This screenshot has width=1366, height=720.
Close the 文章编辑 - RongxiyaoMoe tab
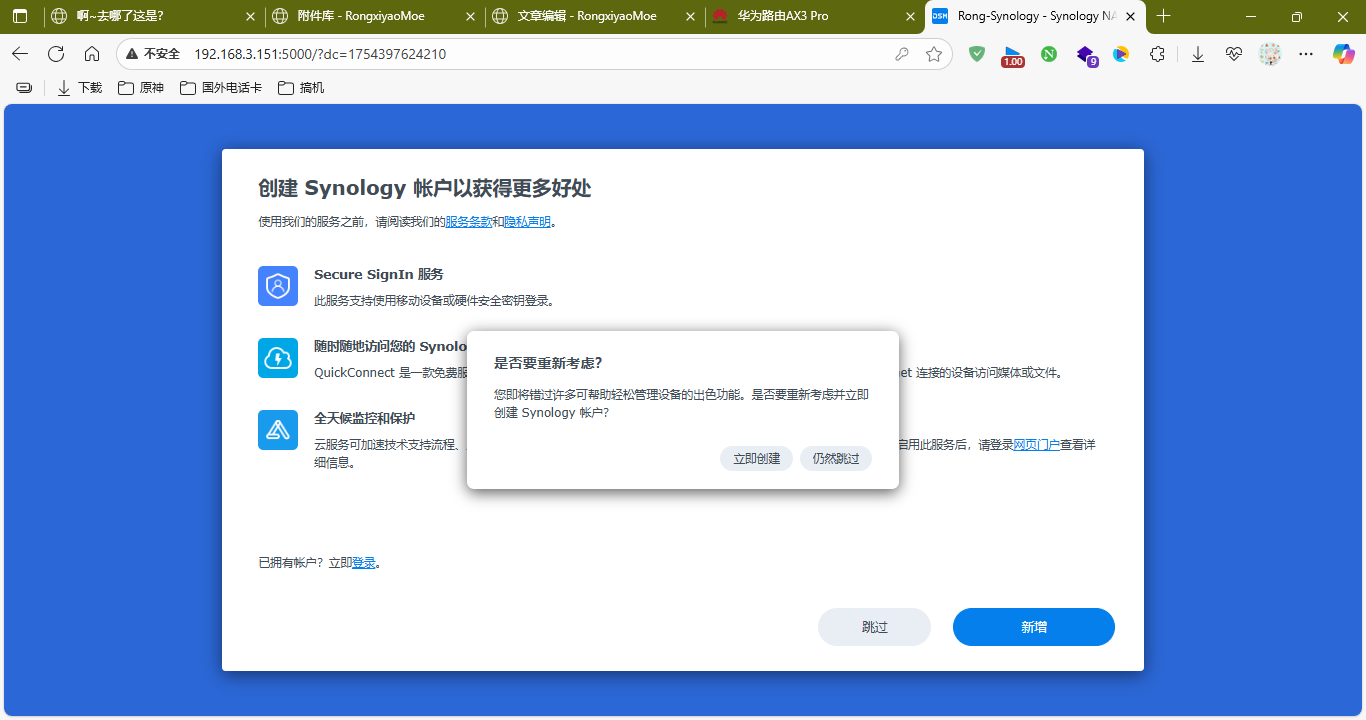coord(690,16)
